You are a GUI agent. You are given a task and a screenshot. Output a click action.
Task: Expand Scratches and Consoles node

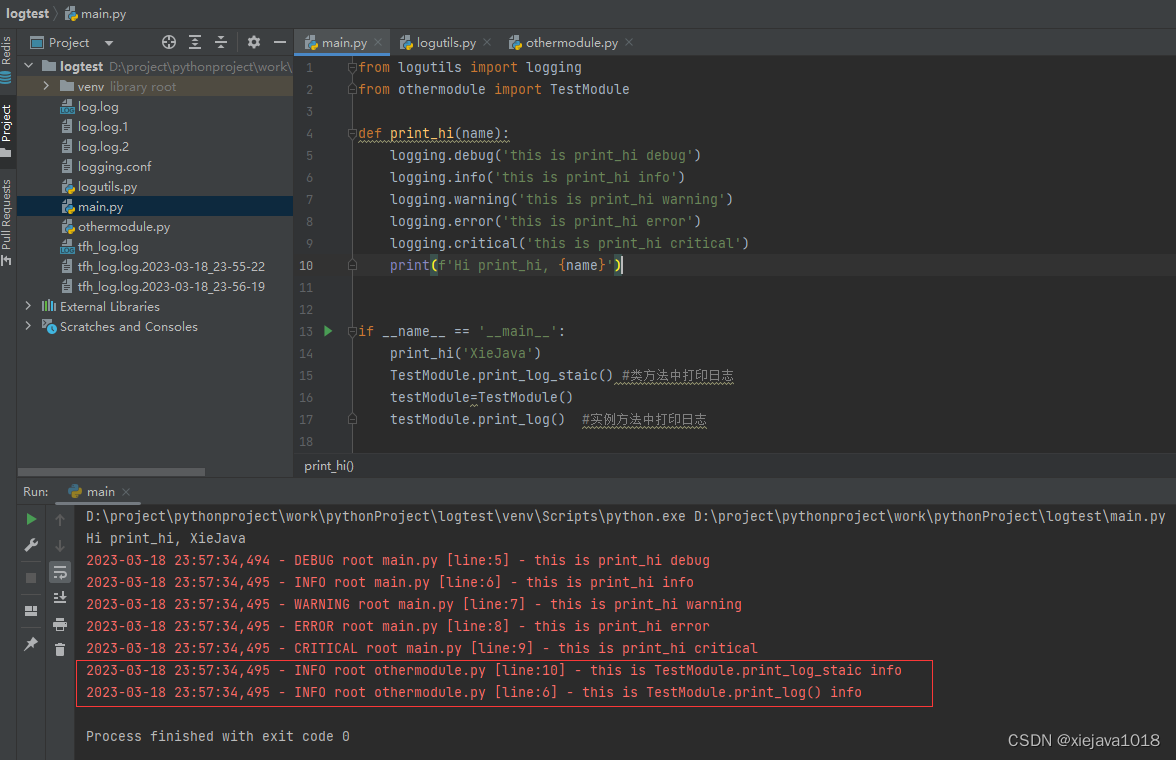tap(28, 326)
